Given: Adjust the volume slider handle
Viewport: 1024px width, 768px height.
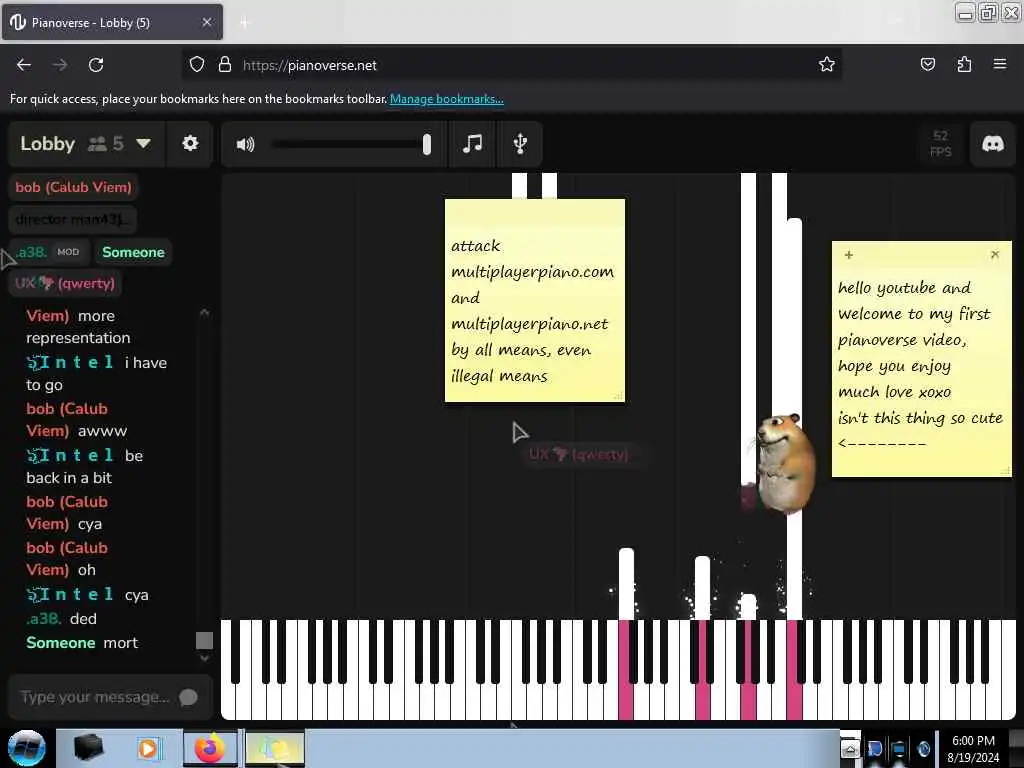Looking at the screenshot, I should pos(426,144).
